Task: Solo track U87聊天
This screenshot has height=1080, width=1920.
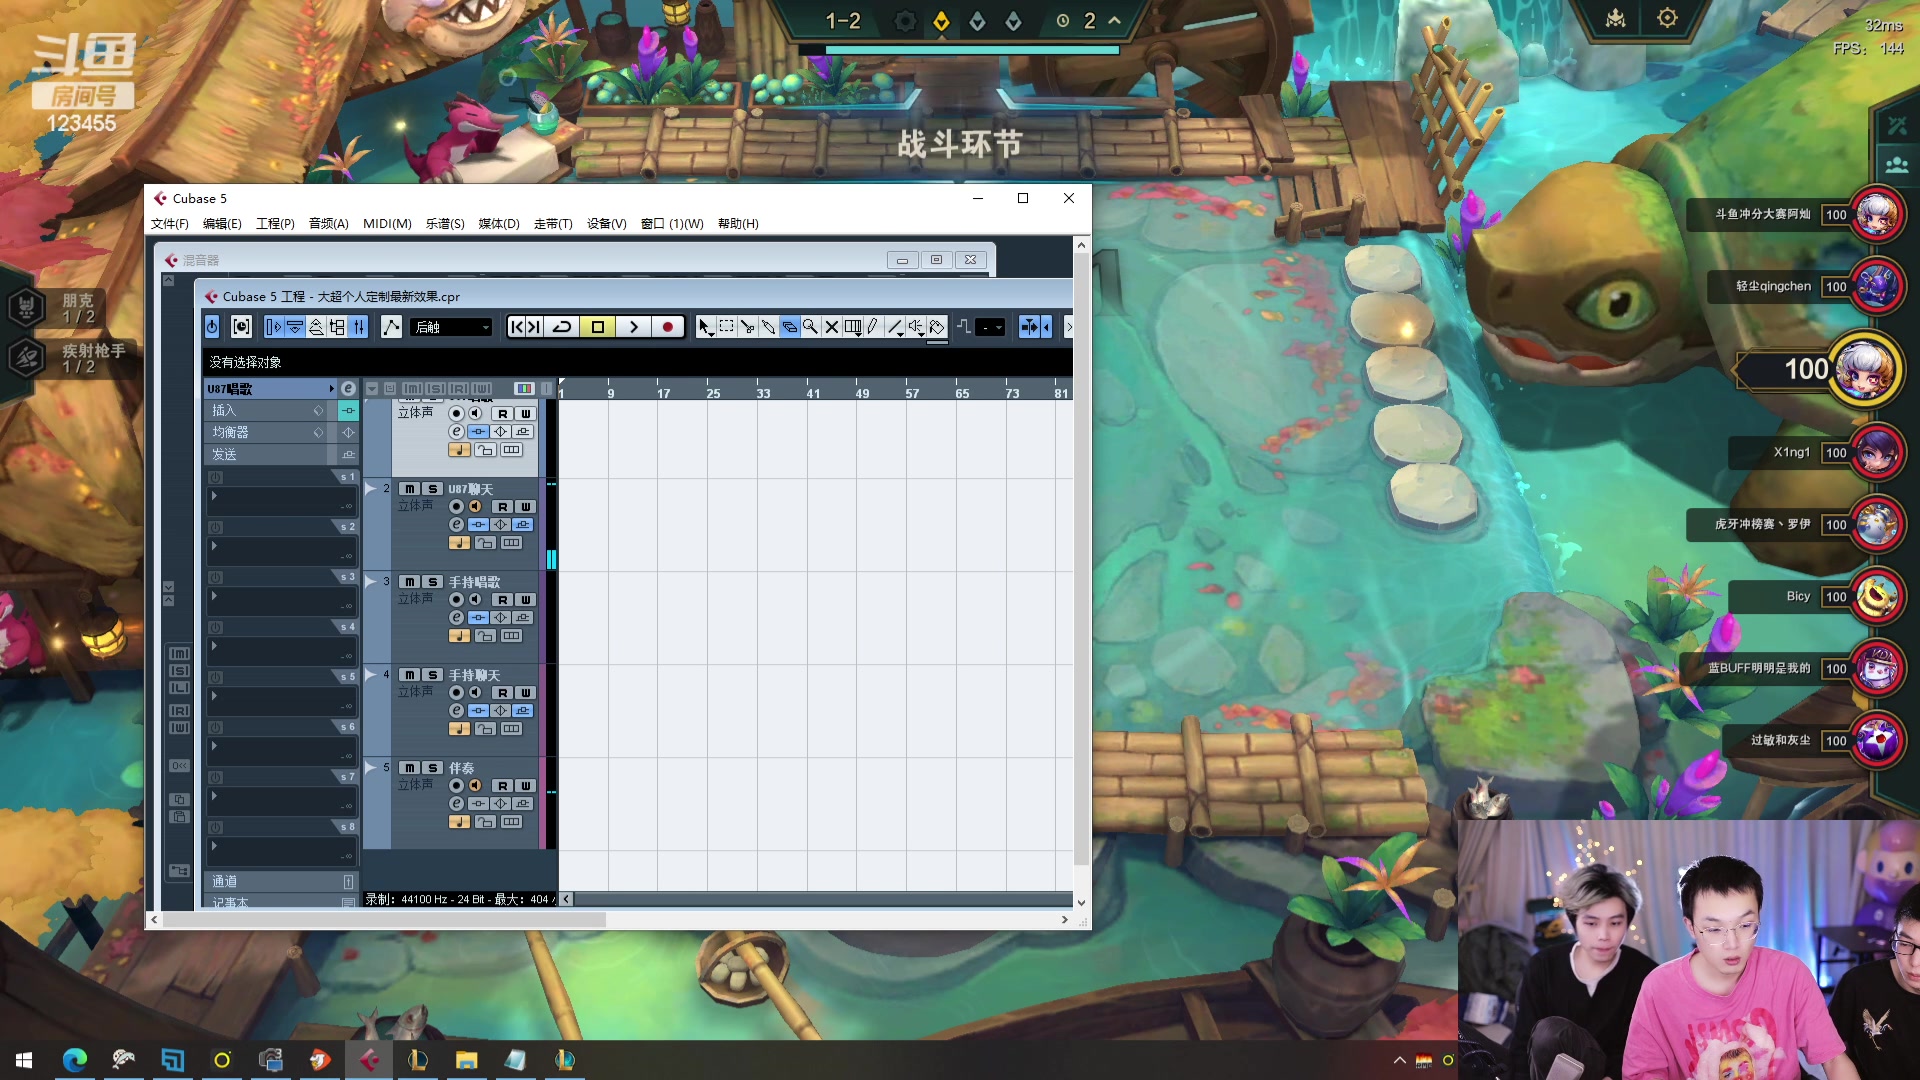Action: [x=432, y=489]
